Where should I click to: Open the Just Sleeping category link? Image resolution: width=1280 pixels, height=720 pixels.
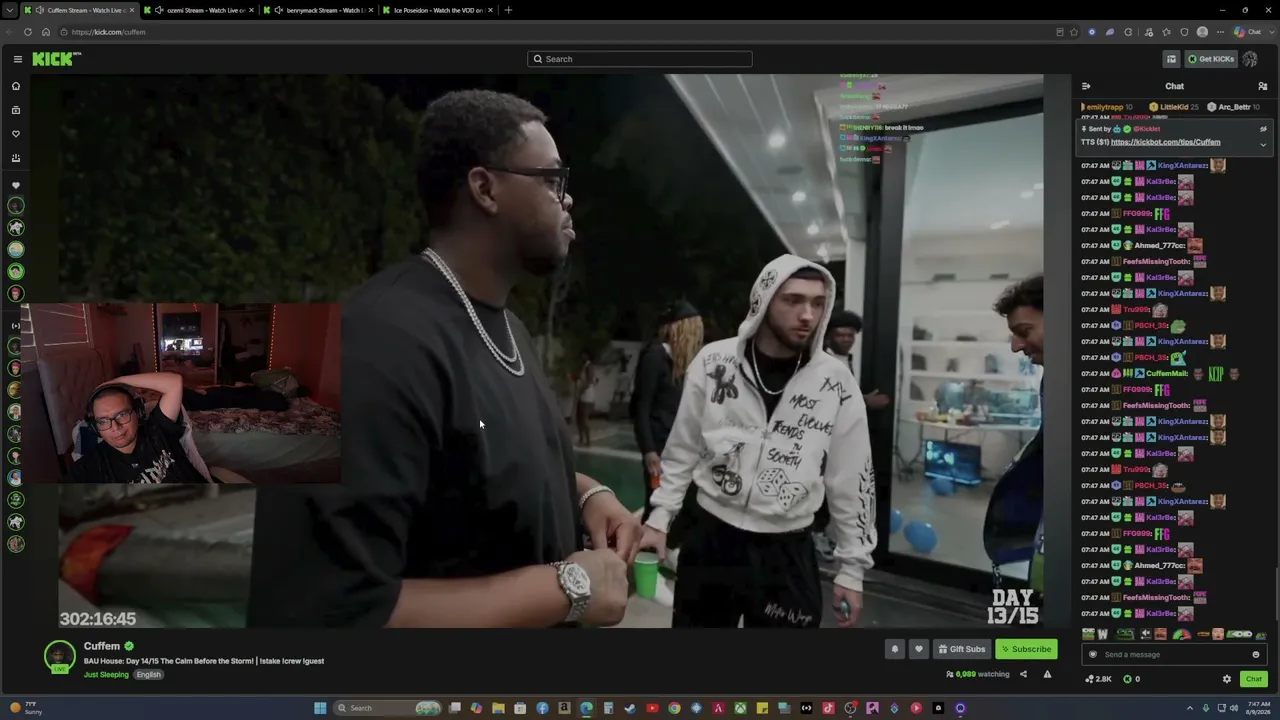pos(106,675)
